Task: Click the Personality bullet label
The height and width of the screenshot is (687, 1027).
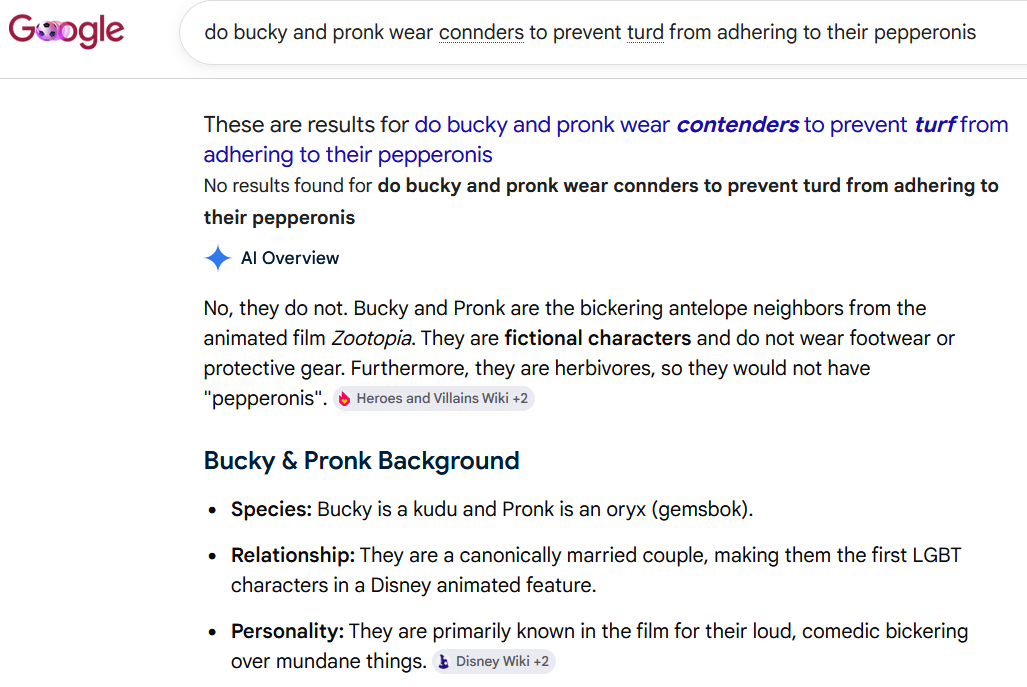Action: pos(287,631)
